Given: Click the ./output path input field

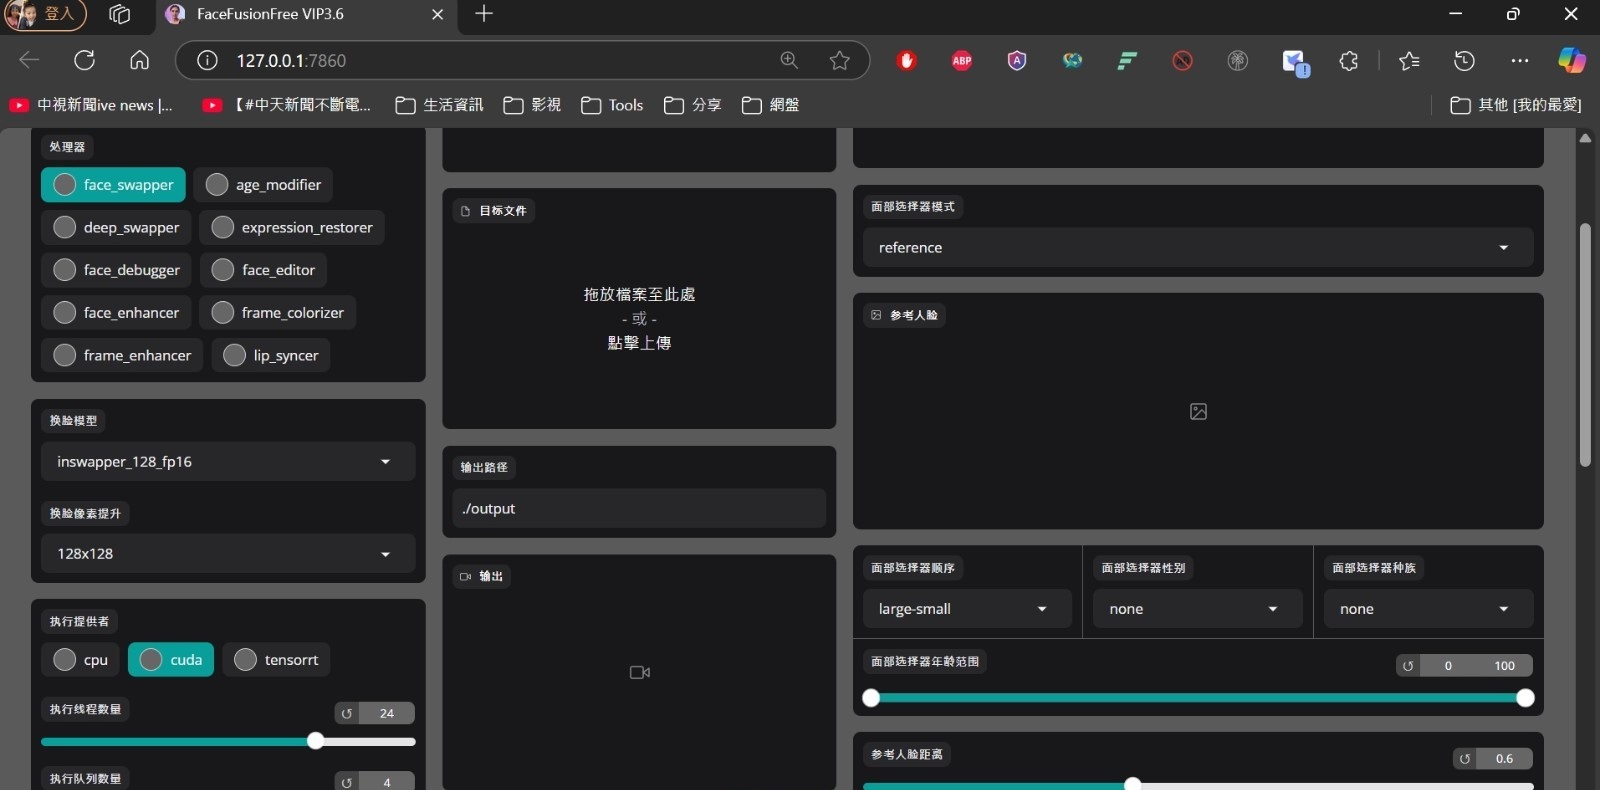Looking at the screenshot, I should tap(639, 509).
